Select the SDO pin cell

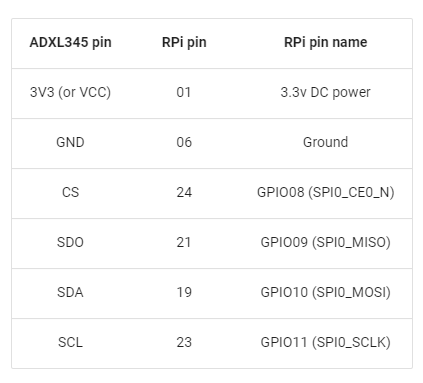70,242
